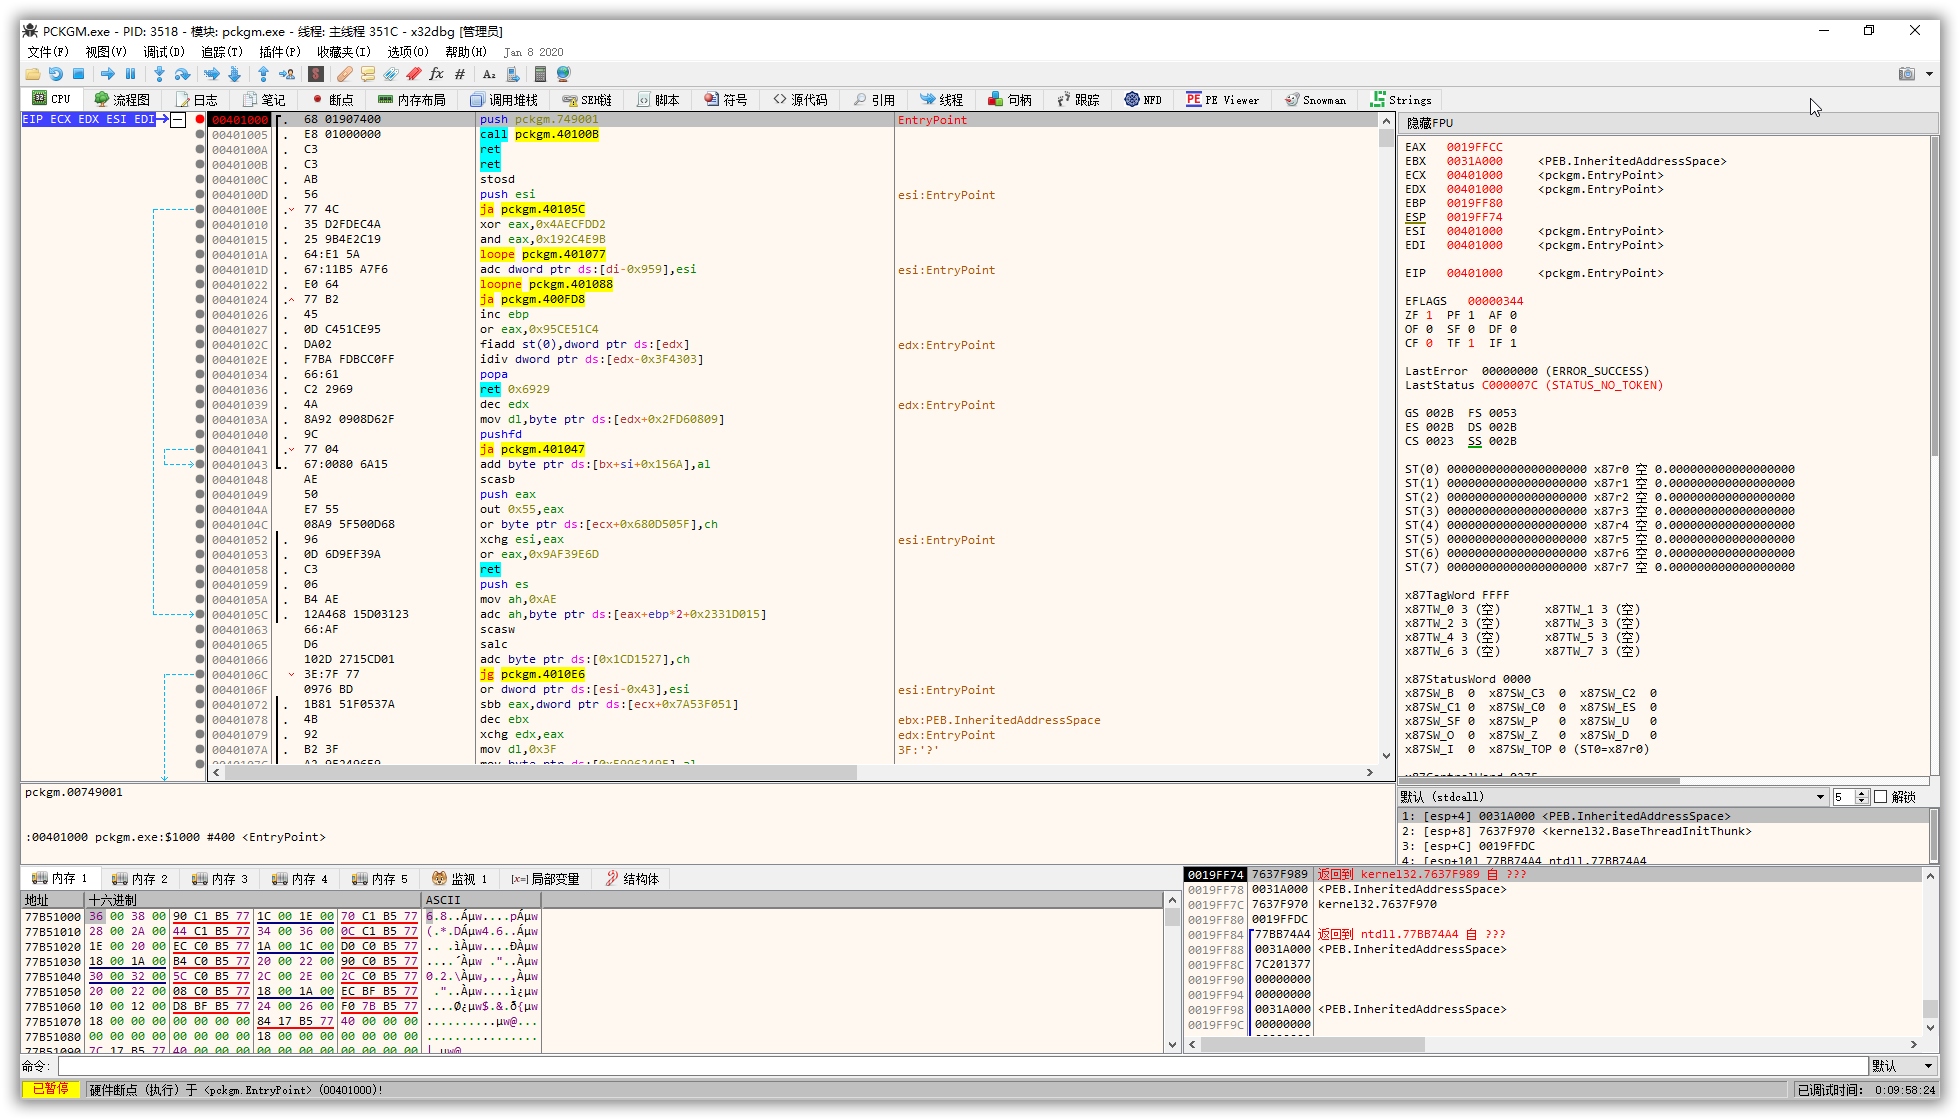
Task: Open the 选项(O) menu
Action: tap(408, 52)
